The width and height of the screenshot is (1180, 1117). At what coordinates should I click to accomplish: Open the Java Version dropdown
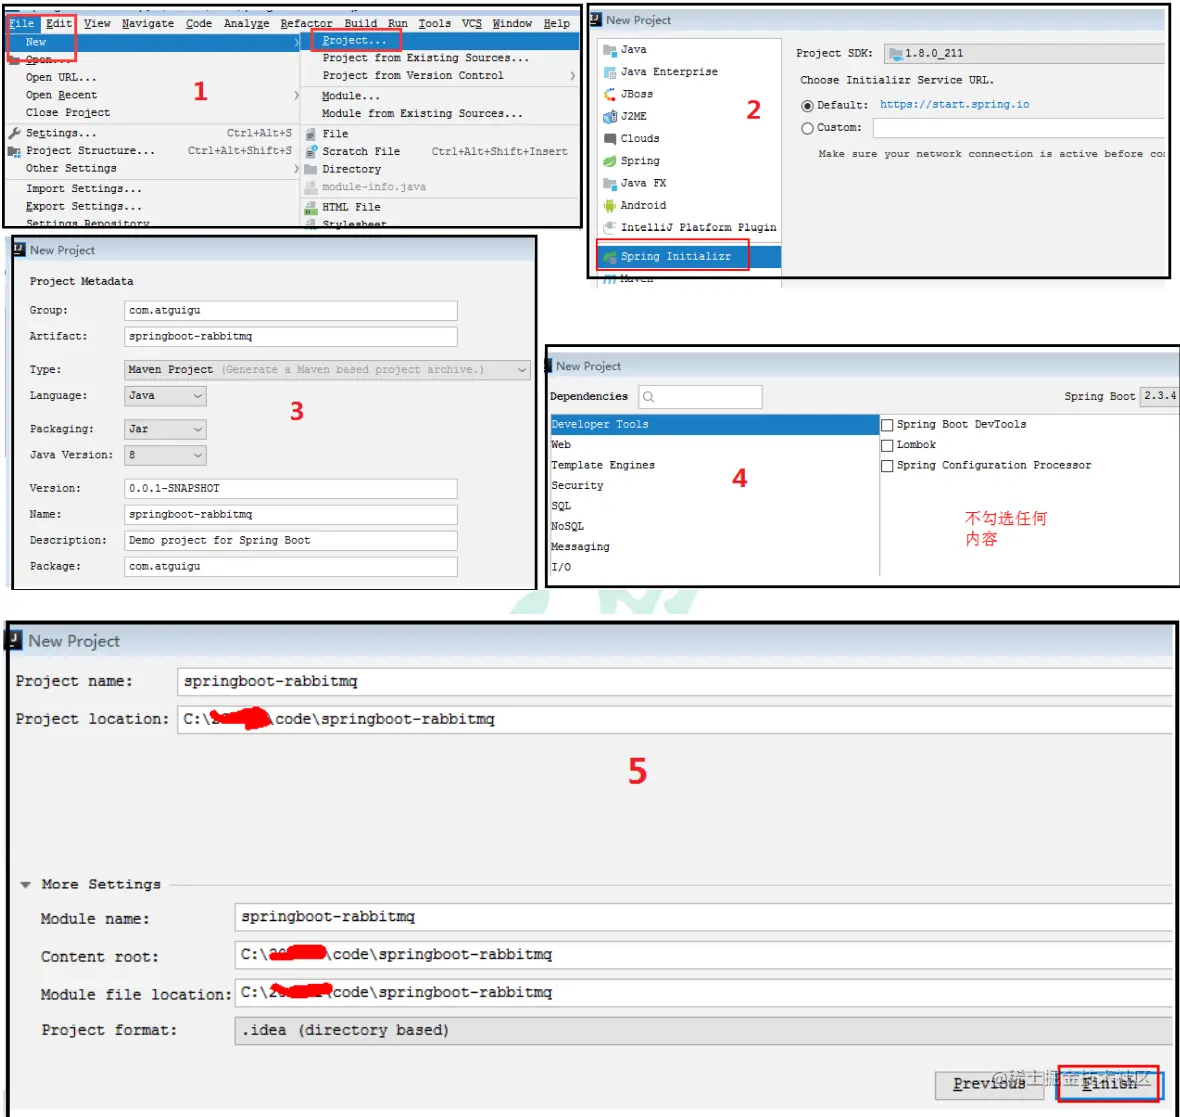click(165, 455)
